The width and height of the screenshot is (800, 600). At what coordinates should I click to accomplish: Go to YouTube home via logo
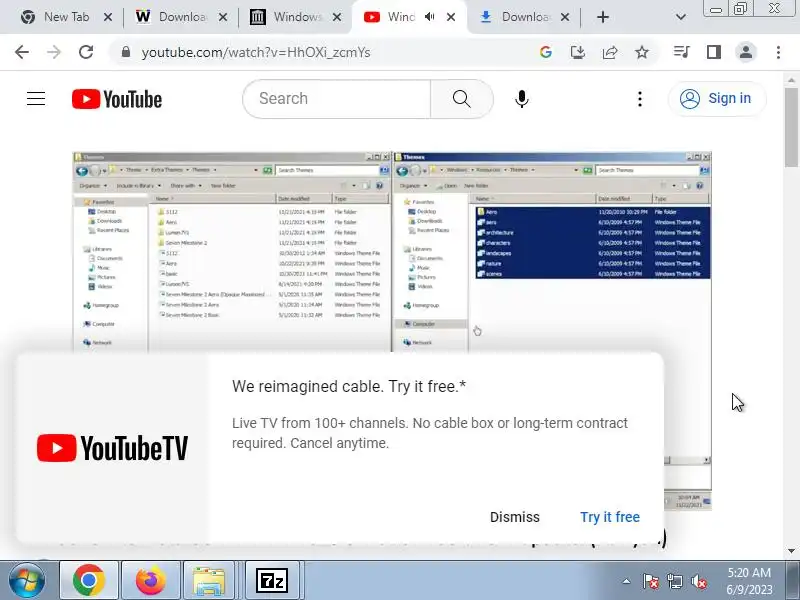117,99
